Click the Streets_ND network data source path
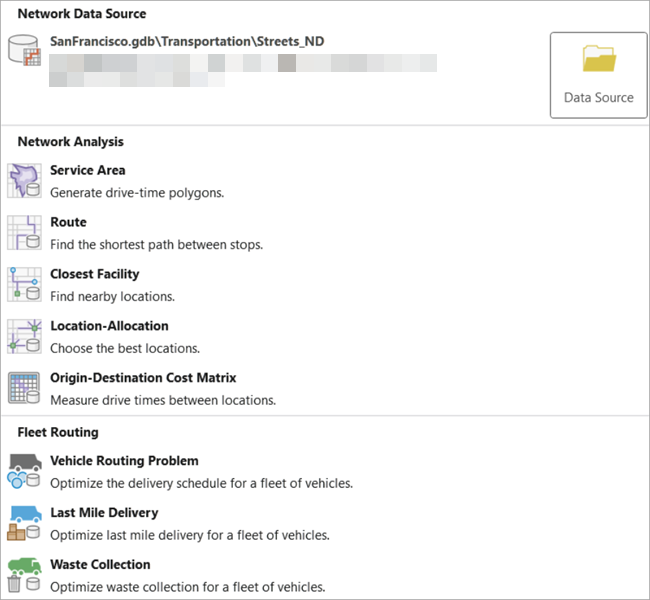 coord(186,41)
